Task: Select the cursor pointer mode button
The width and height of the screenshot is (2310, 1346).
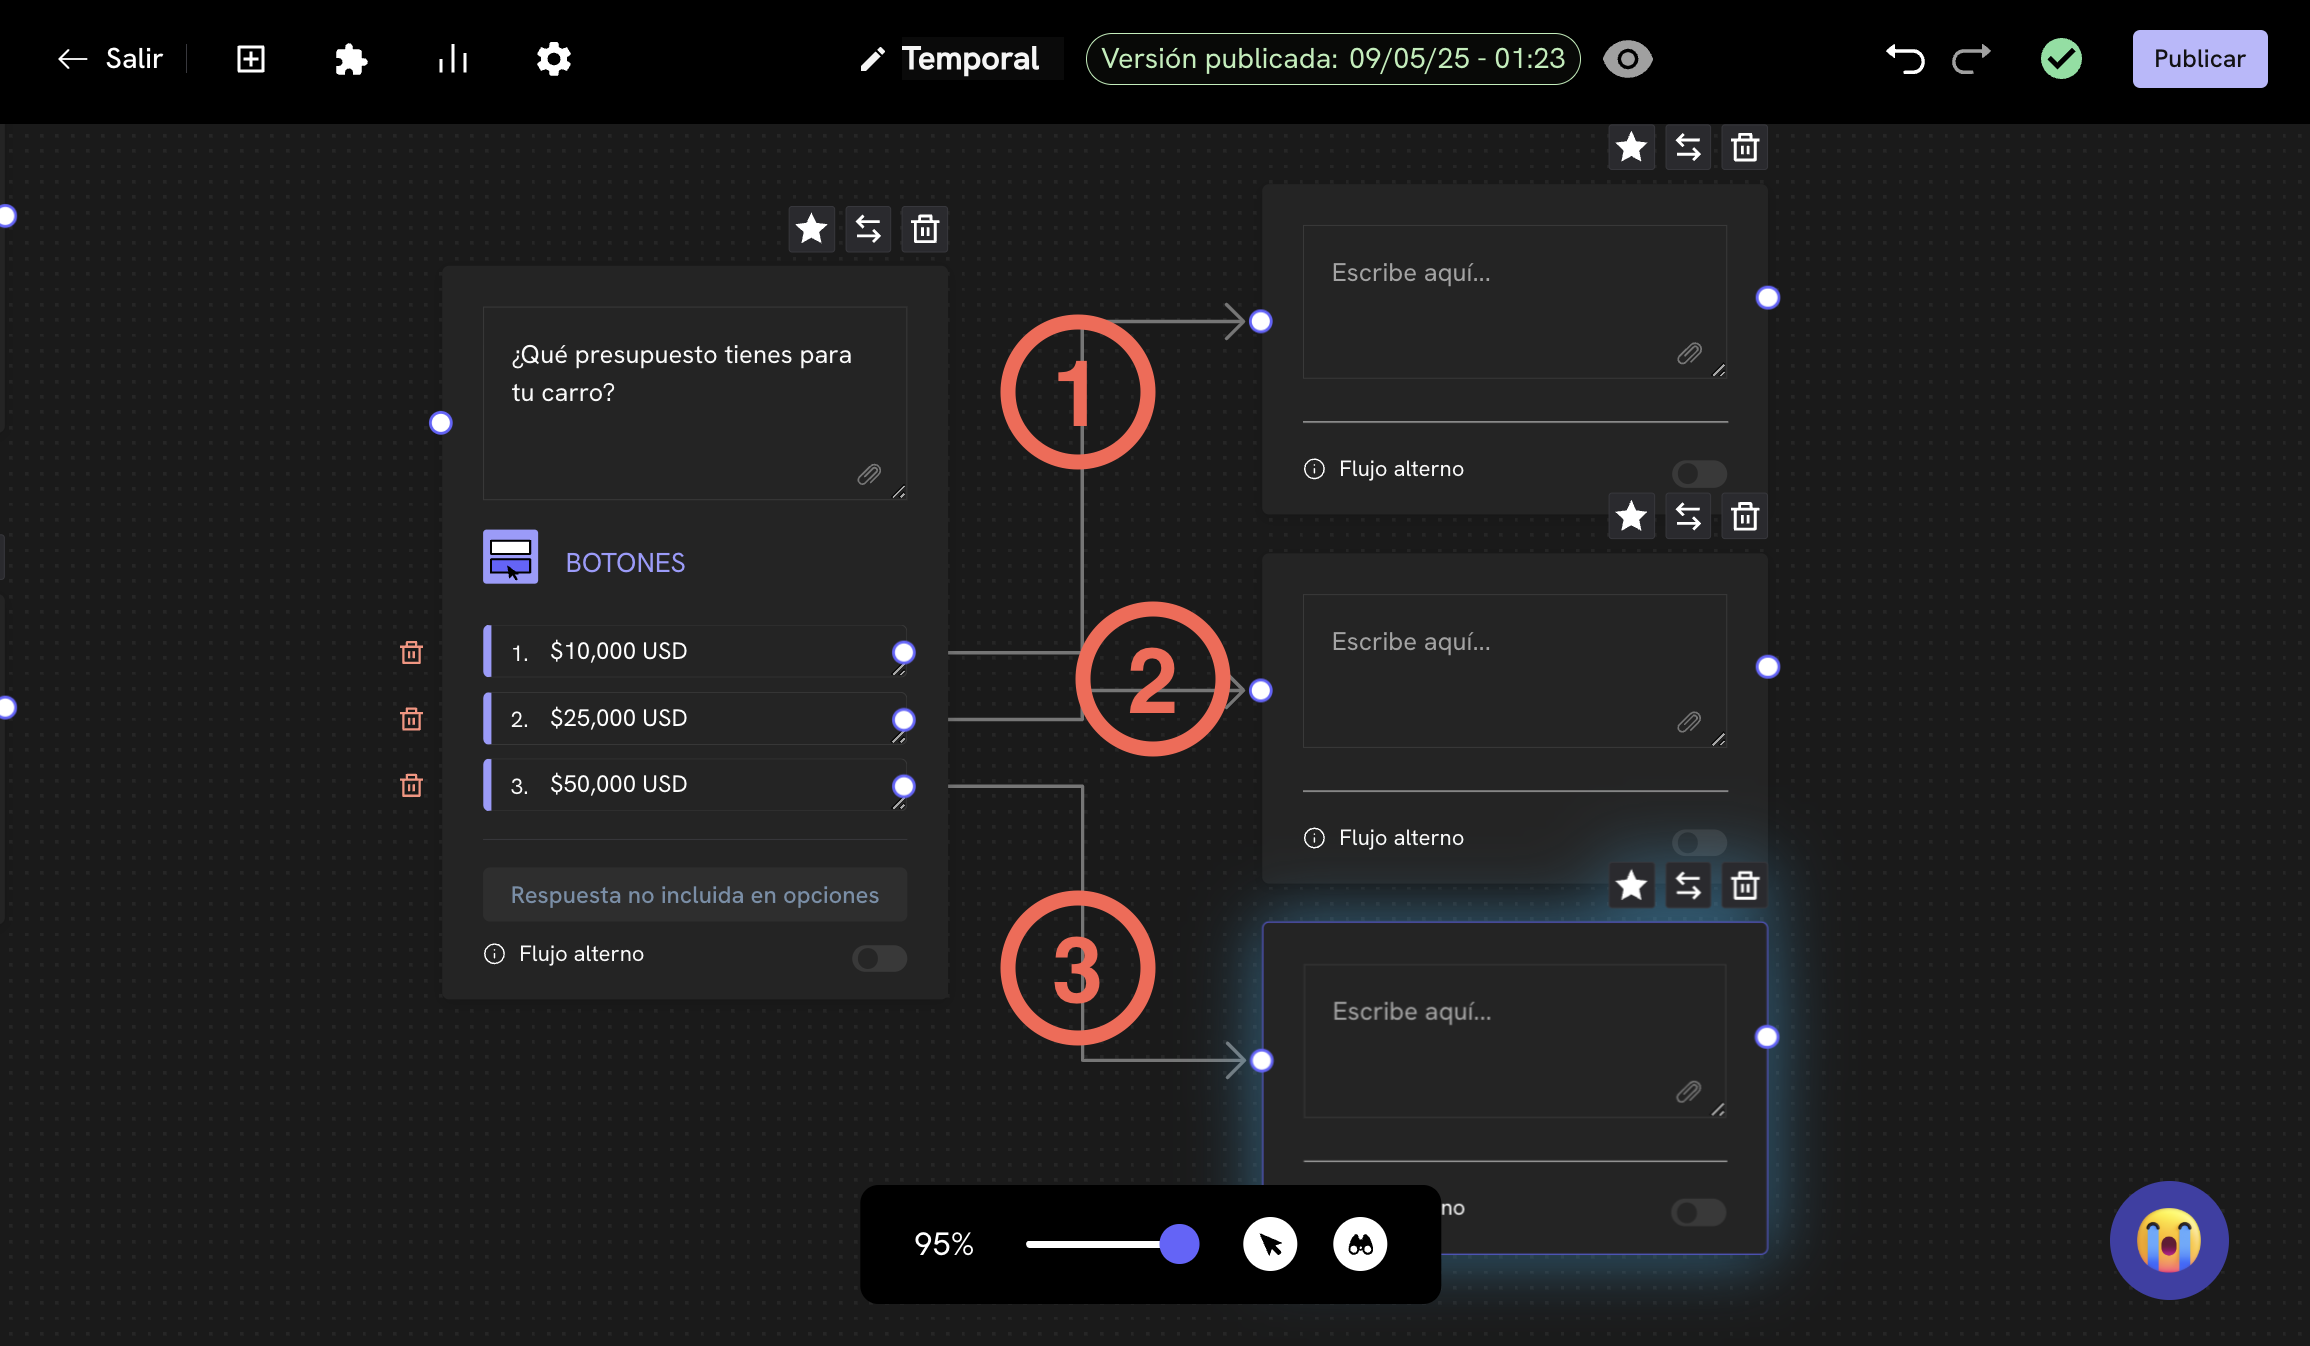Action: (1270, 1245)
